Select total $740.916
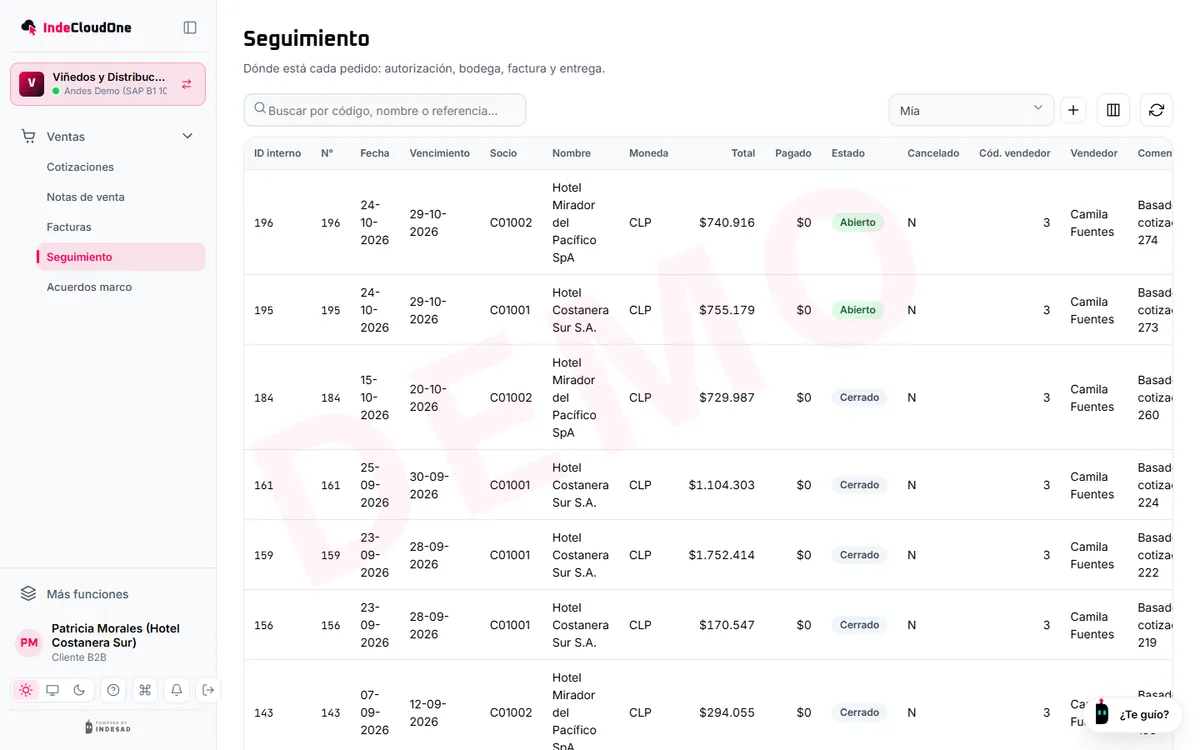The width and height of the screenshot is (1200, 750). (x=727, y=223)
